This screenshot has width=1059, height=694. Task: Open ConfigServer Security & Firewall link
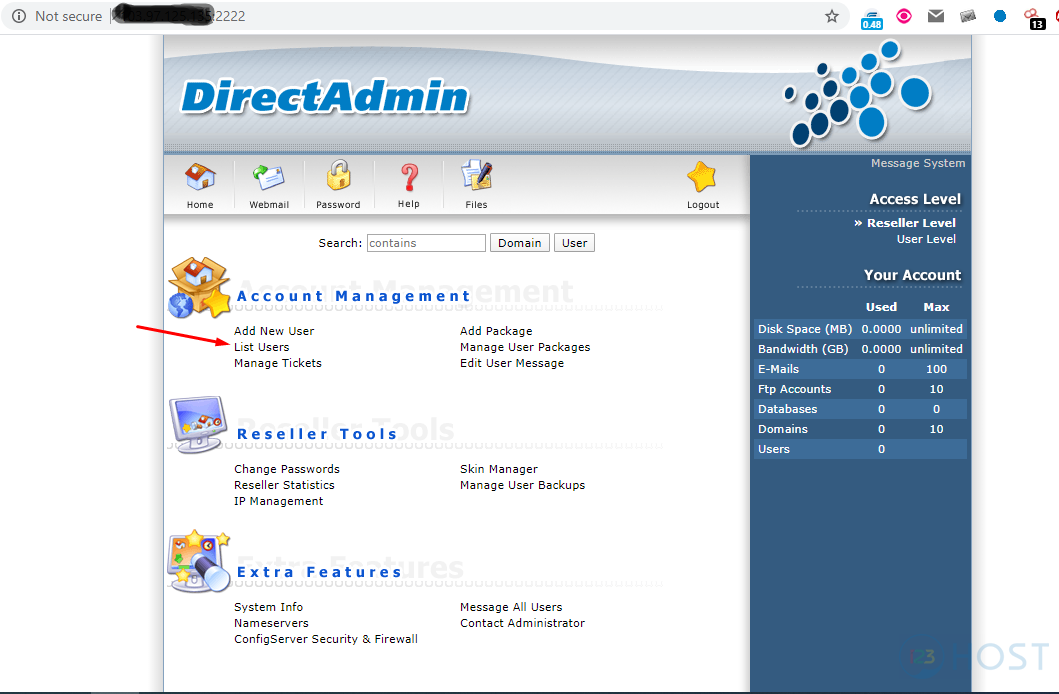click(x=326, y=639)
